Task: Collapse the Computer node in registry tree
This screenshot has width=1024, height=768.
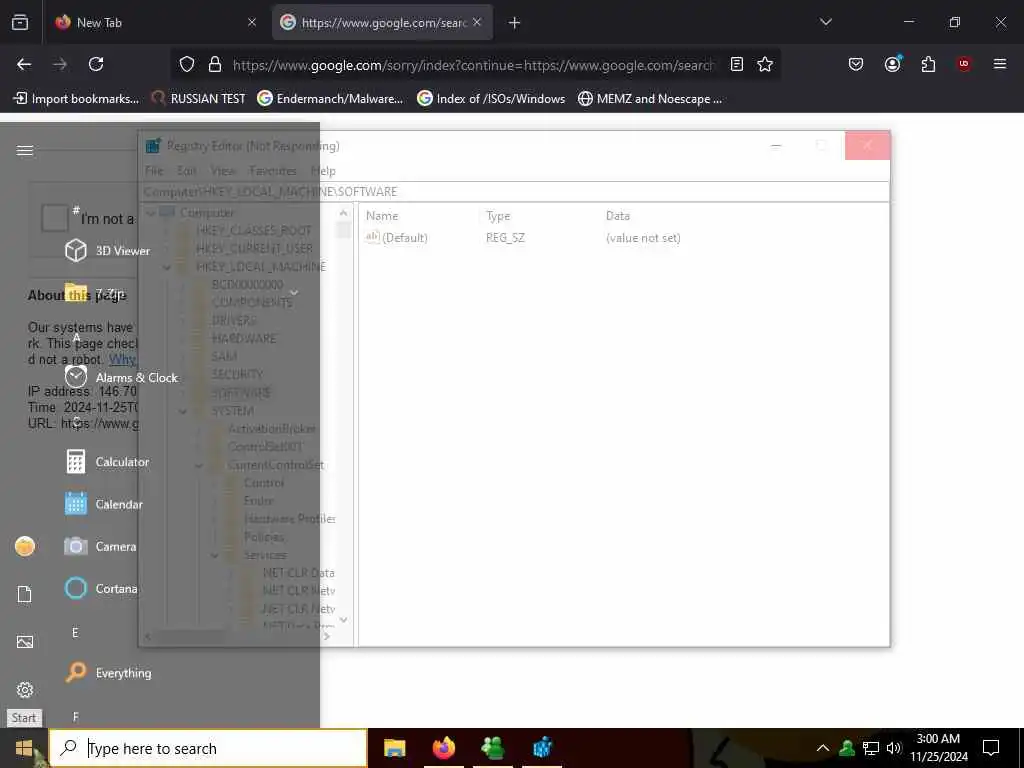Action: 150,213
